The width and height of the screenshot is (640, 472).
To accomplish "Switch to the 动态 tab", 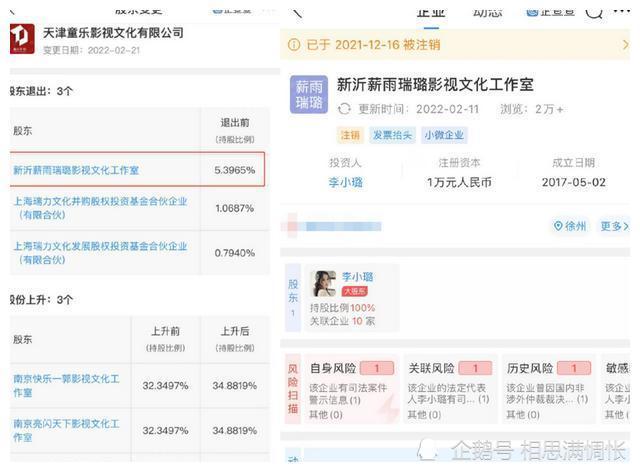I will coord(487,11).
